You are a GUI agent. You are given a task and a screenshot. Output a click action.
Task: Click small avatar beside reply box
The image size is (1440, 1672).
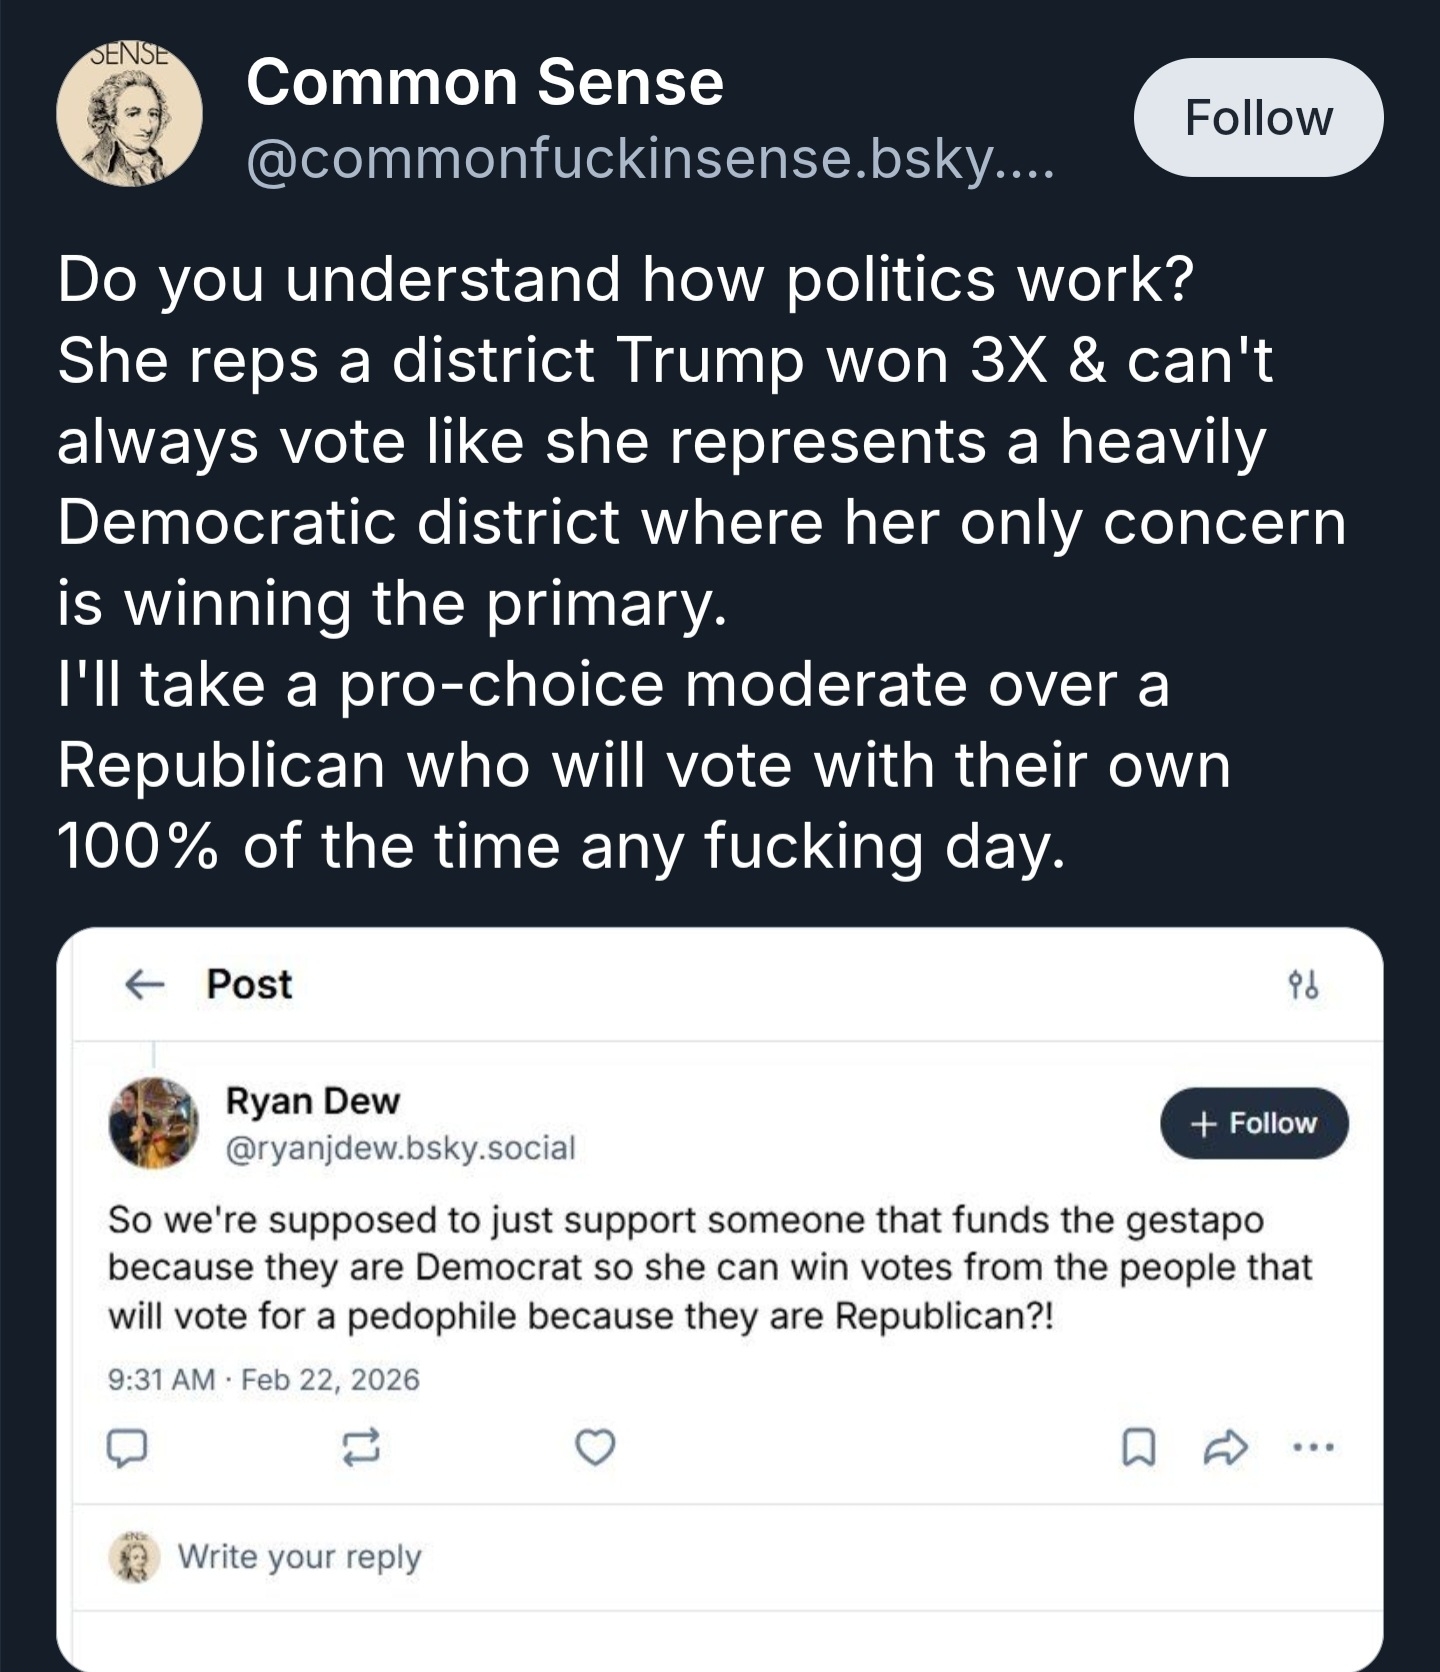click(134, 1557)
